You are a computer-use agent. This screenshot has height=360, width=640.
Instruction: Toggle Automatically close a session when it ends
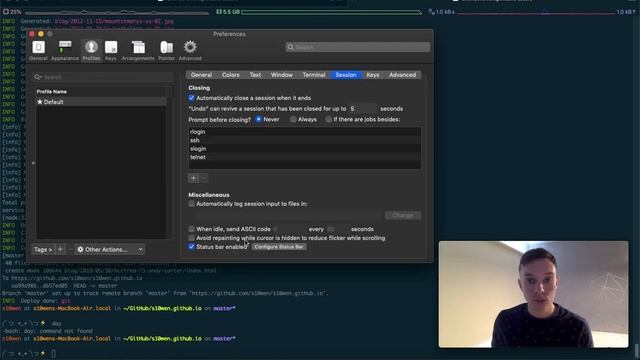click(x=191, y=98)
